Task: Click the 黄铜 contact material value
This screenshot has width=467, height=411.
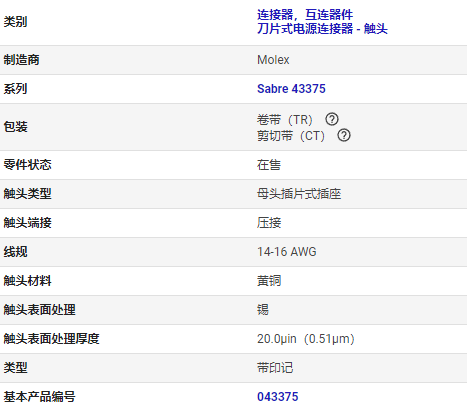Action: click(269, 281)
